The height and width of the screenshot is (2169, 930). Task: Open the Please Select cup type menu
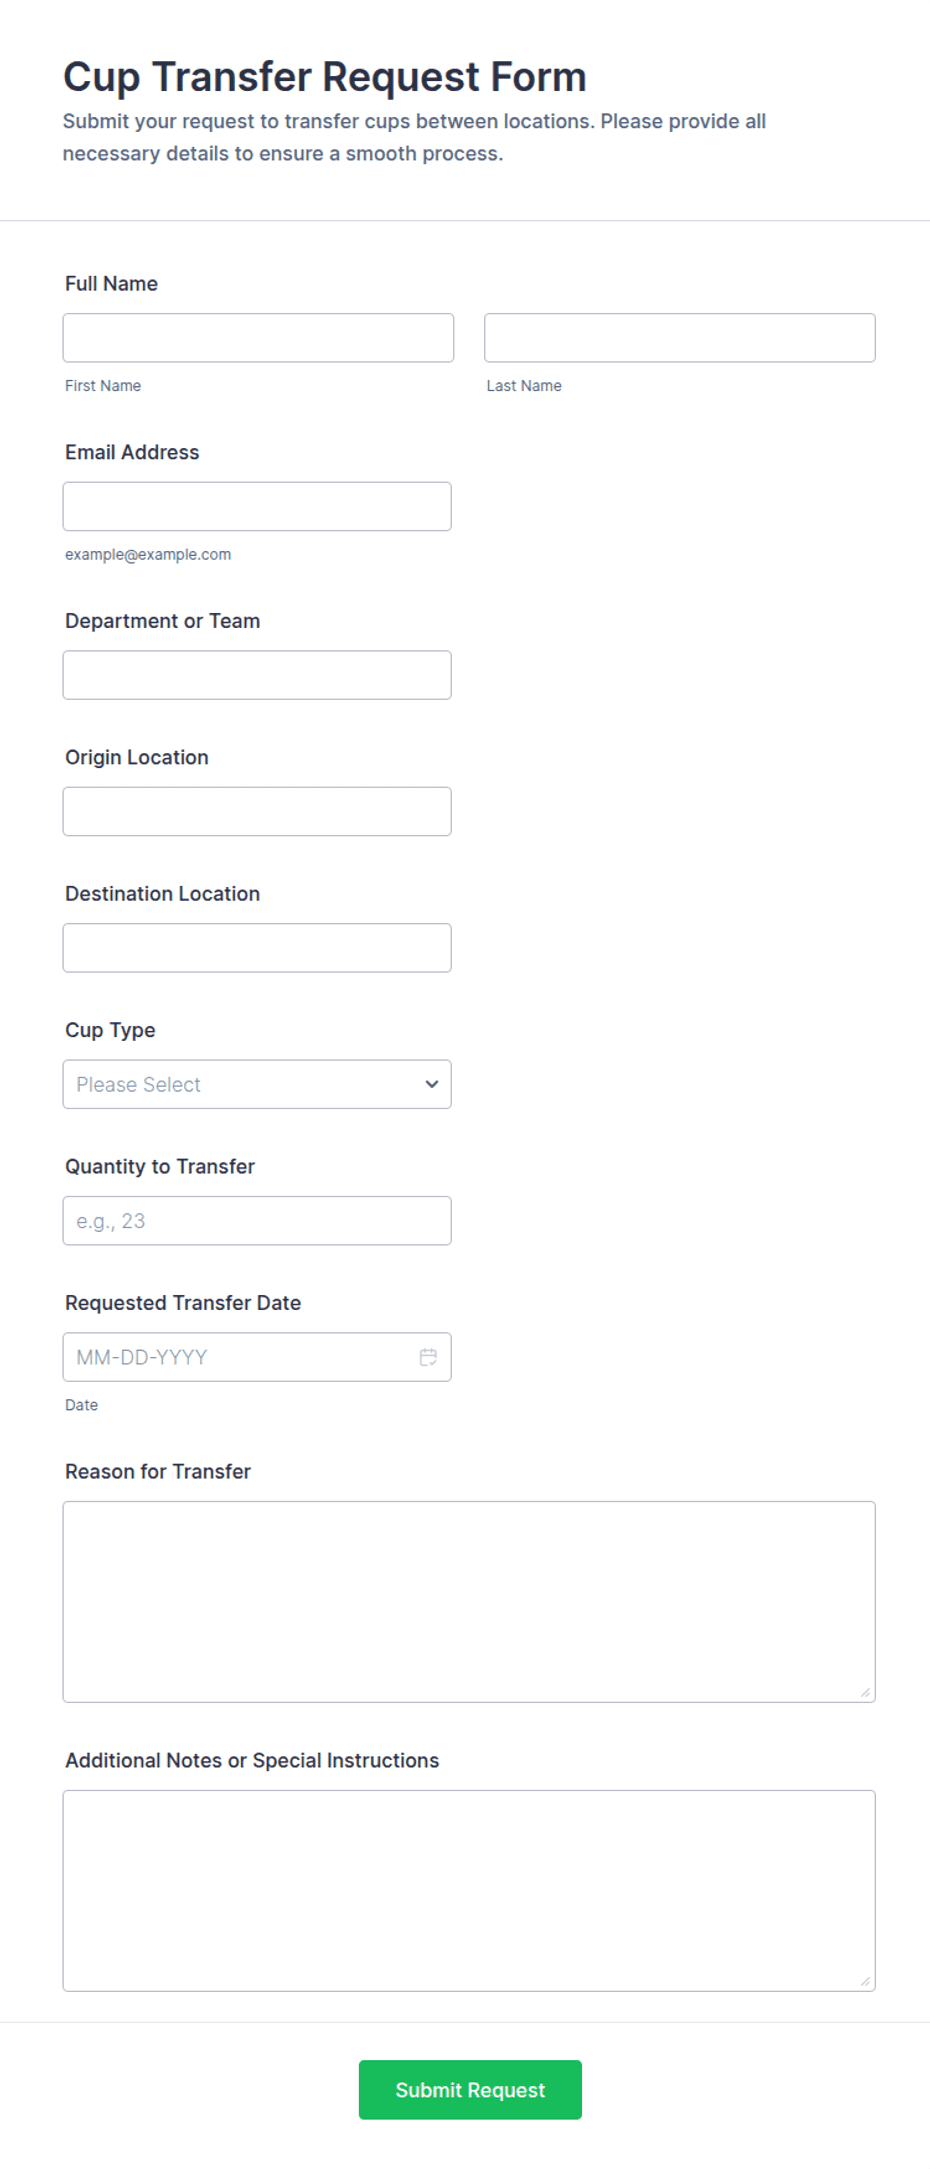[257, 1084]
